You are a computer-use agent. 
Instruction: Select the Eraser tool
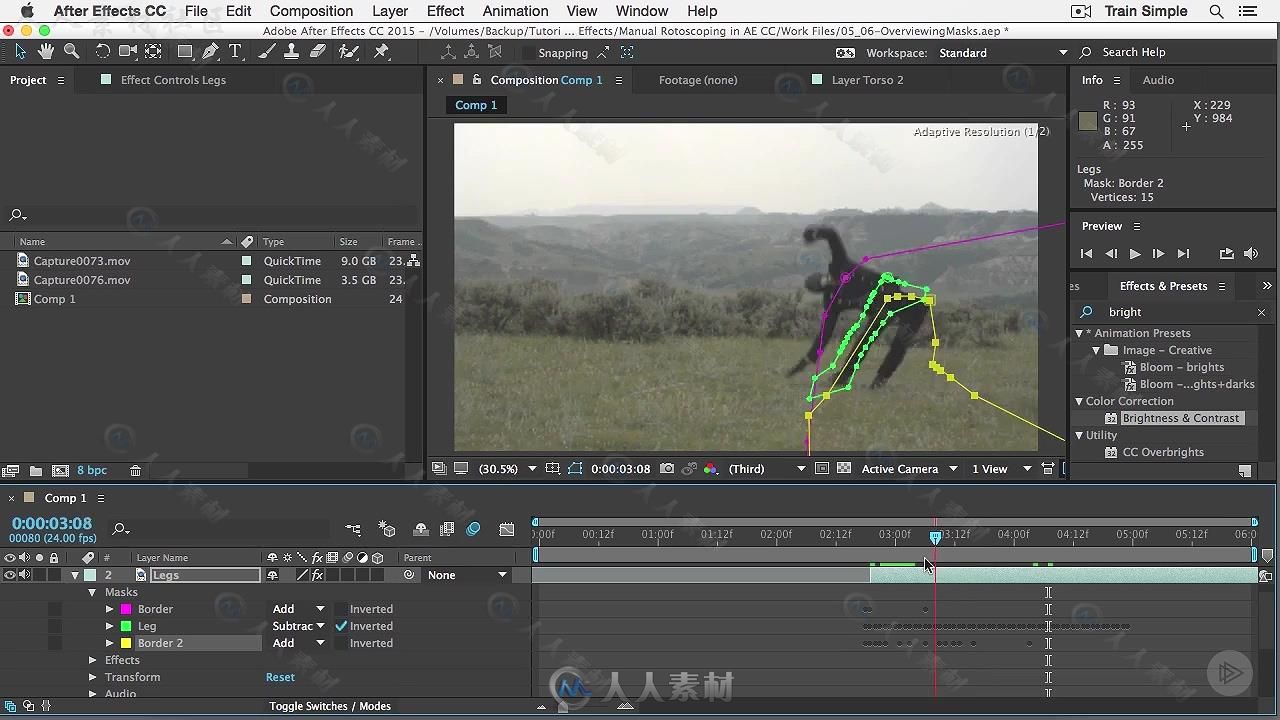tap(318, 51)
